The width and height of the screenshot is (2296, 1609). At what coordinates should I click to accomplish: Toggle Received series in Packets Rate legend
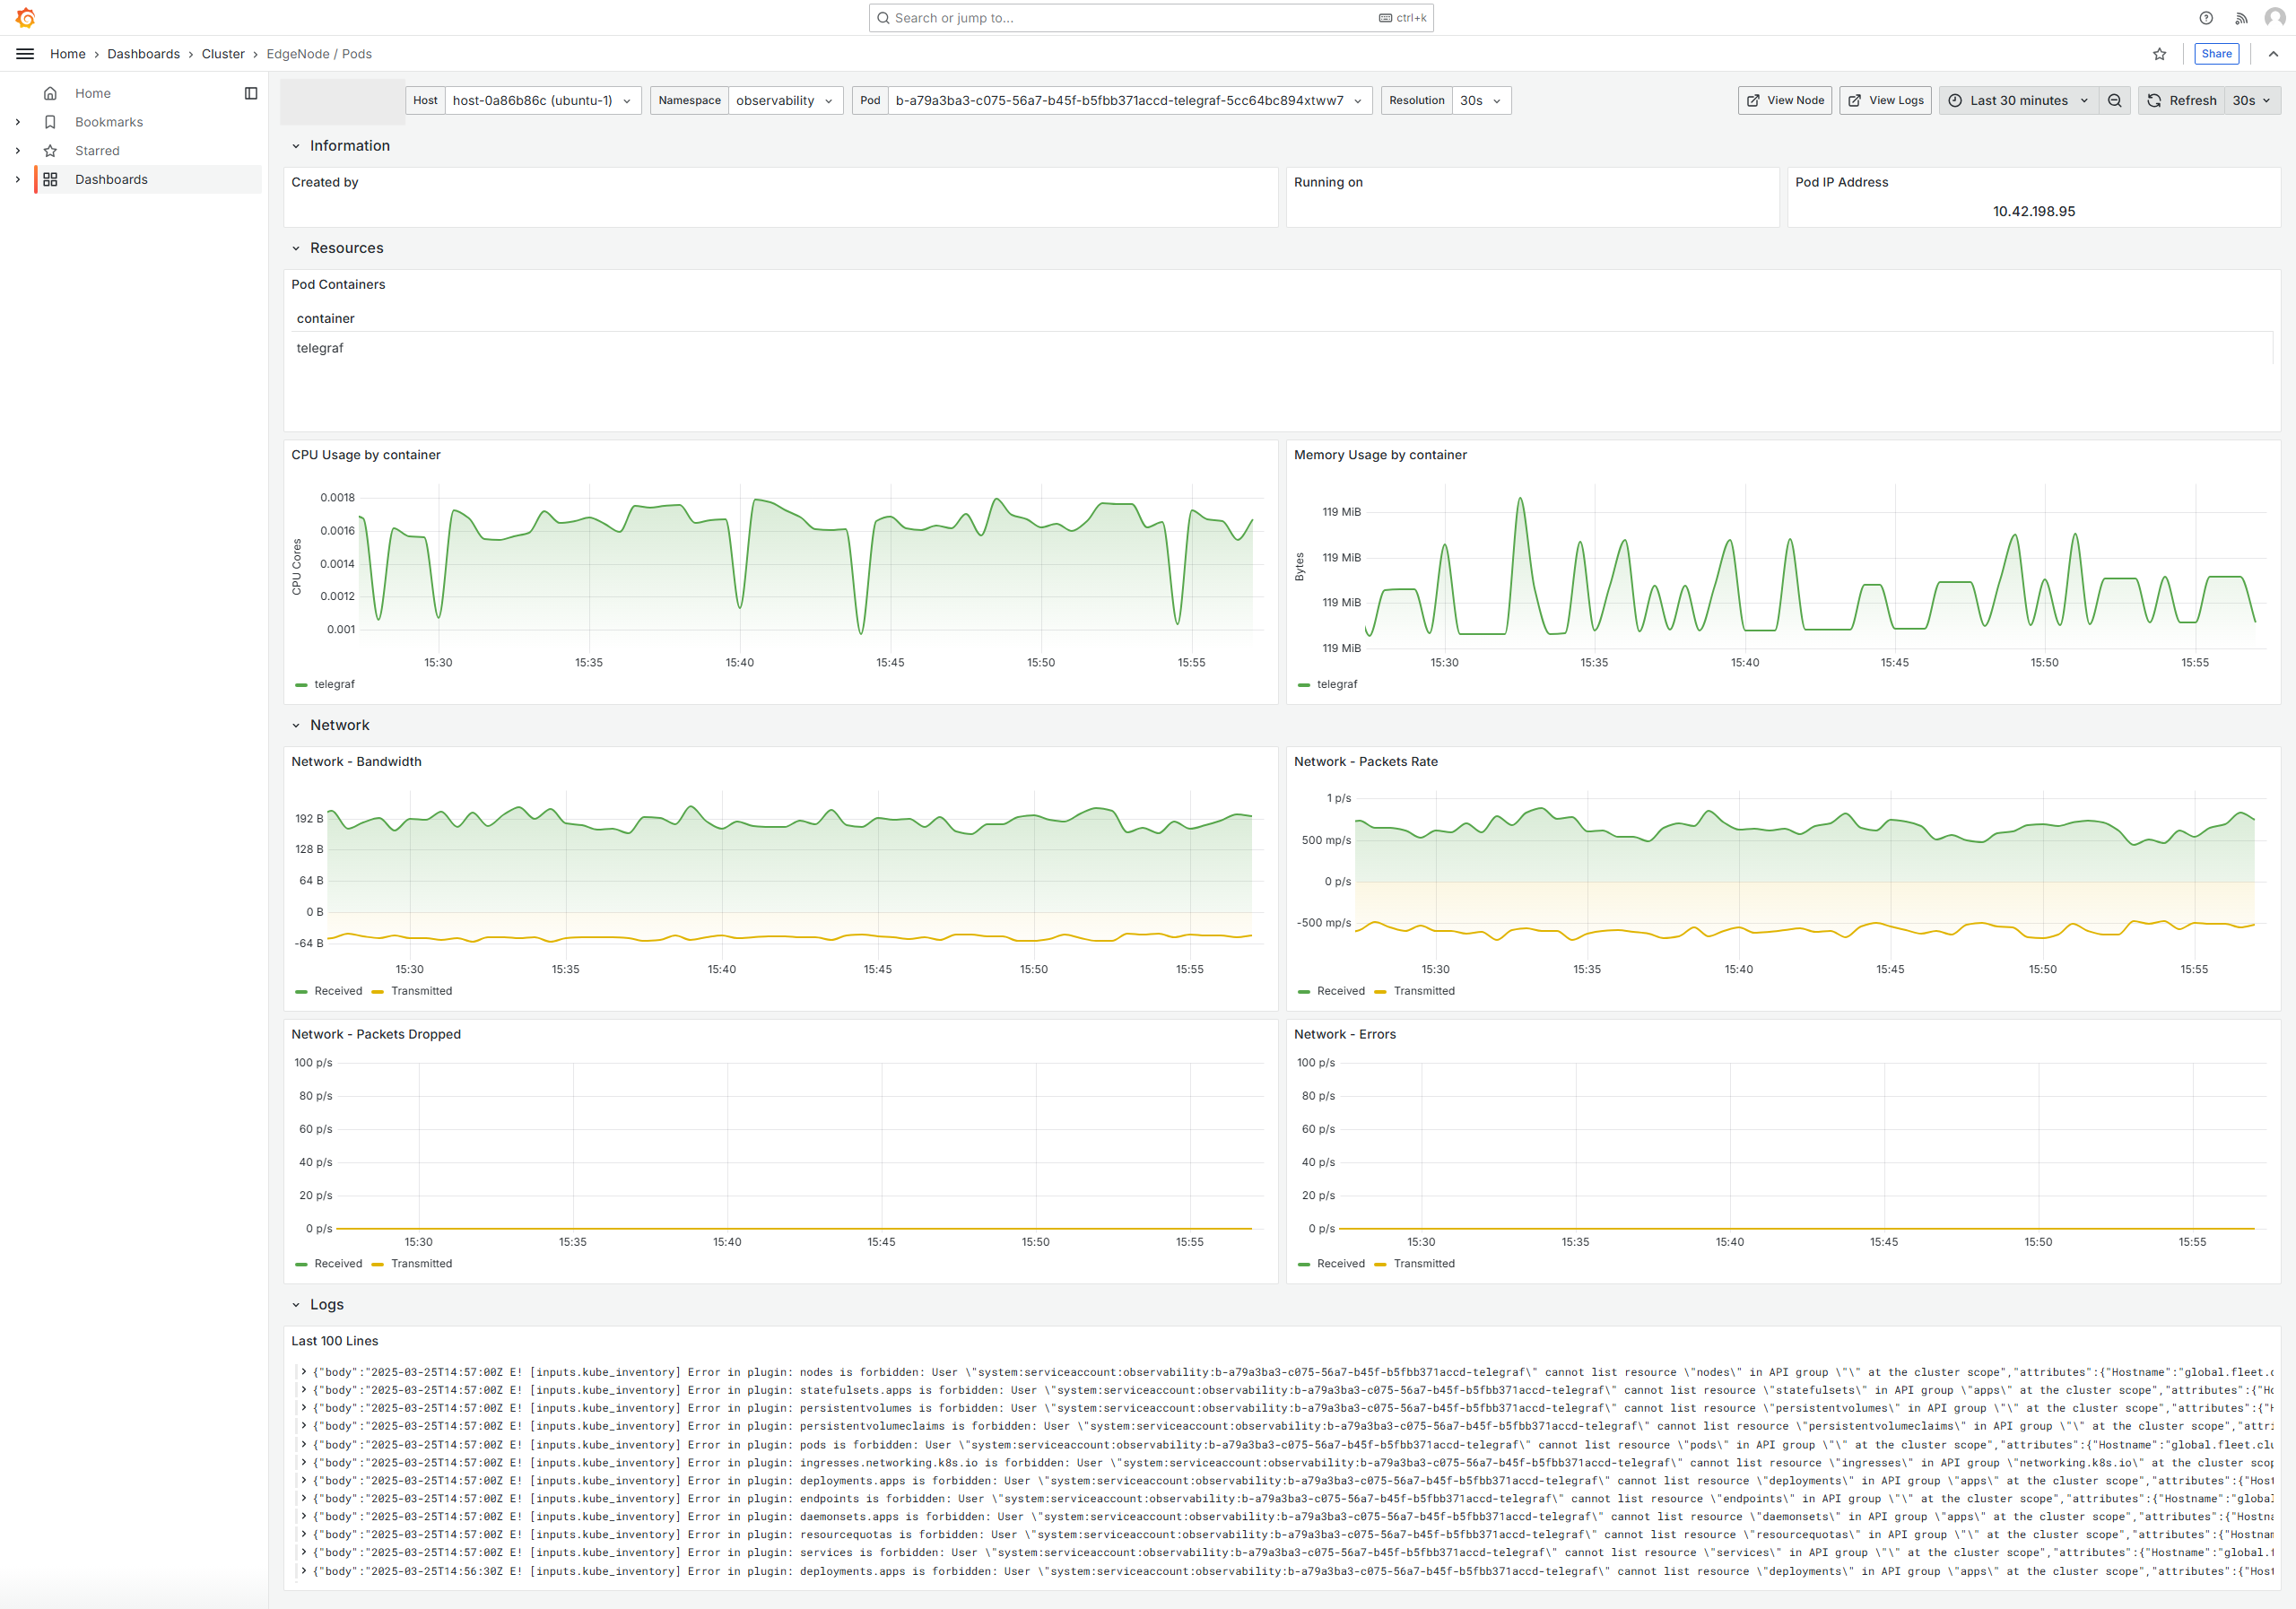click(1340, 991)
